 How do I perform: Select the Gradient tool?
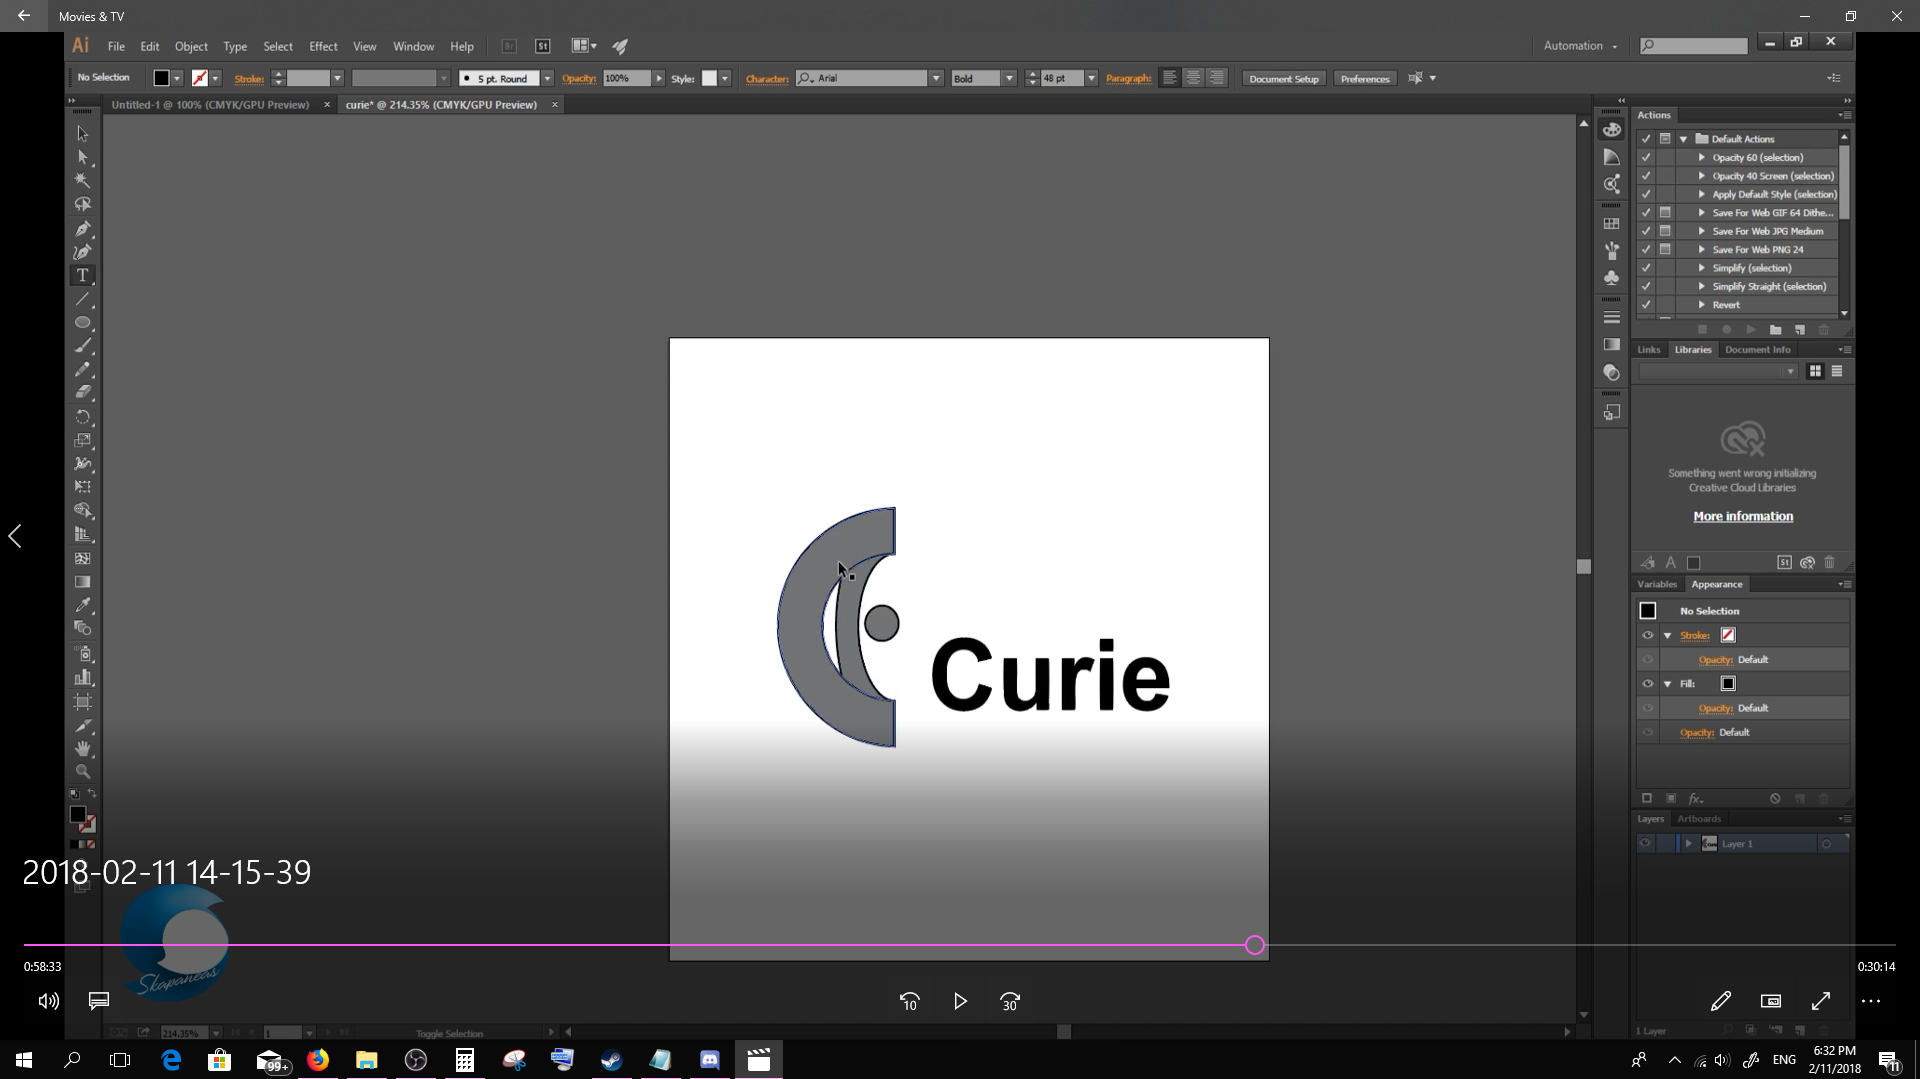pyautogui.click(x=83, y=582)
